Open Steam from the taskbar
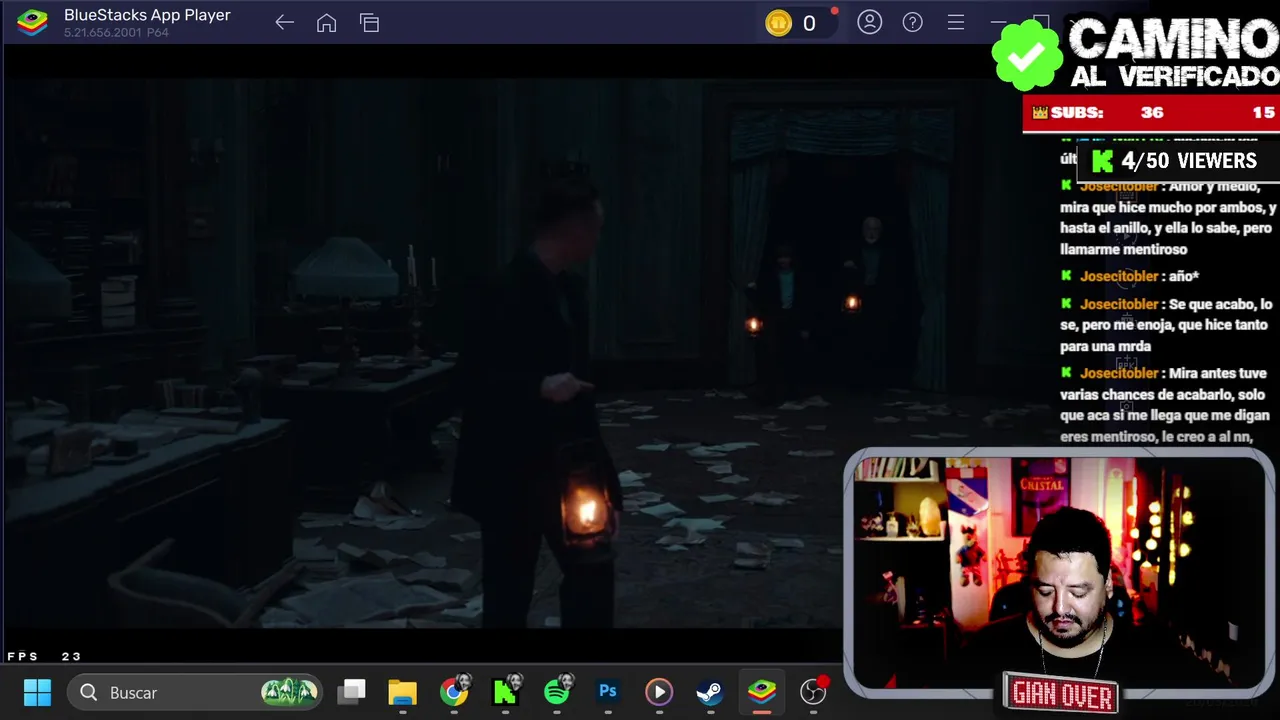The image size is (1280, 720). coord(710,691)
